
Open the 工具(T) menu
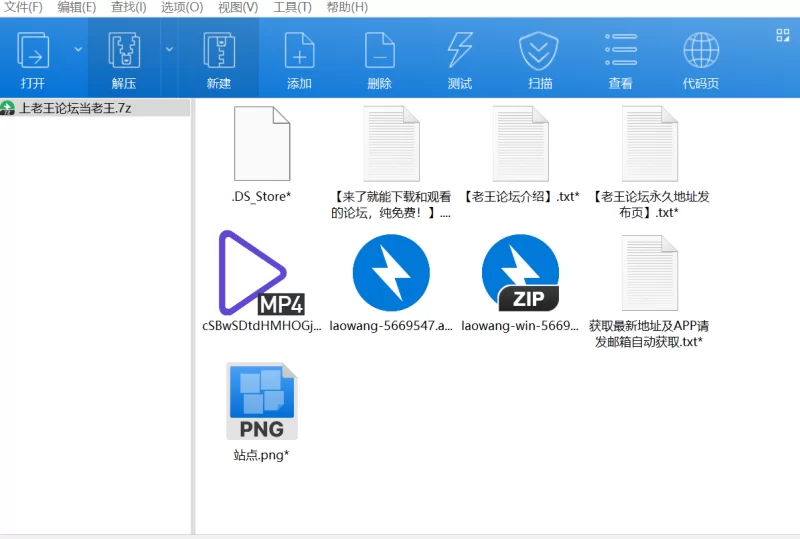(292, 8)
